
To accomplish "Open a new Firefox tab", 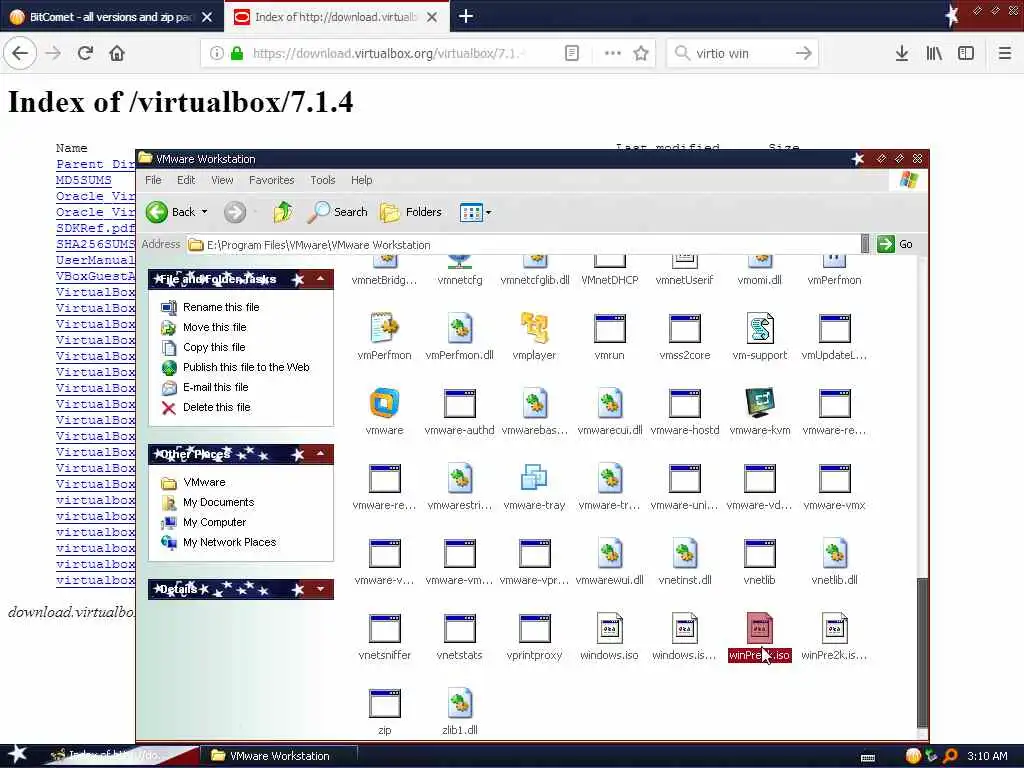I will point(466,16).
